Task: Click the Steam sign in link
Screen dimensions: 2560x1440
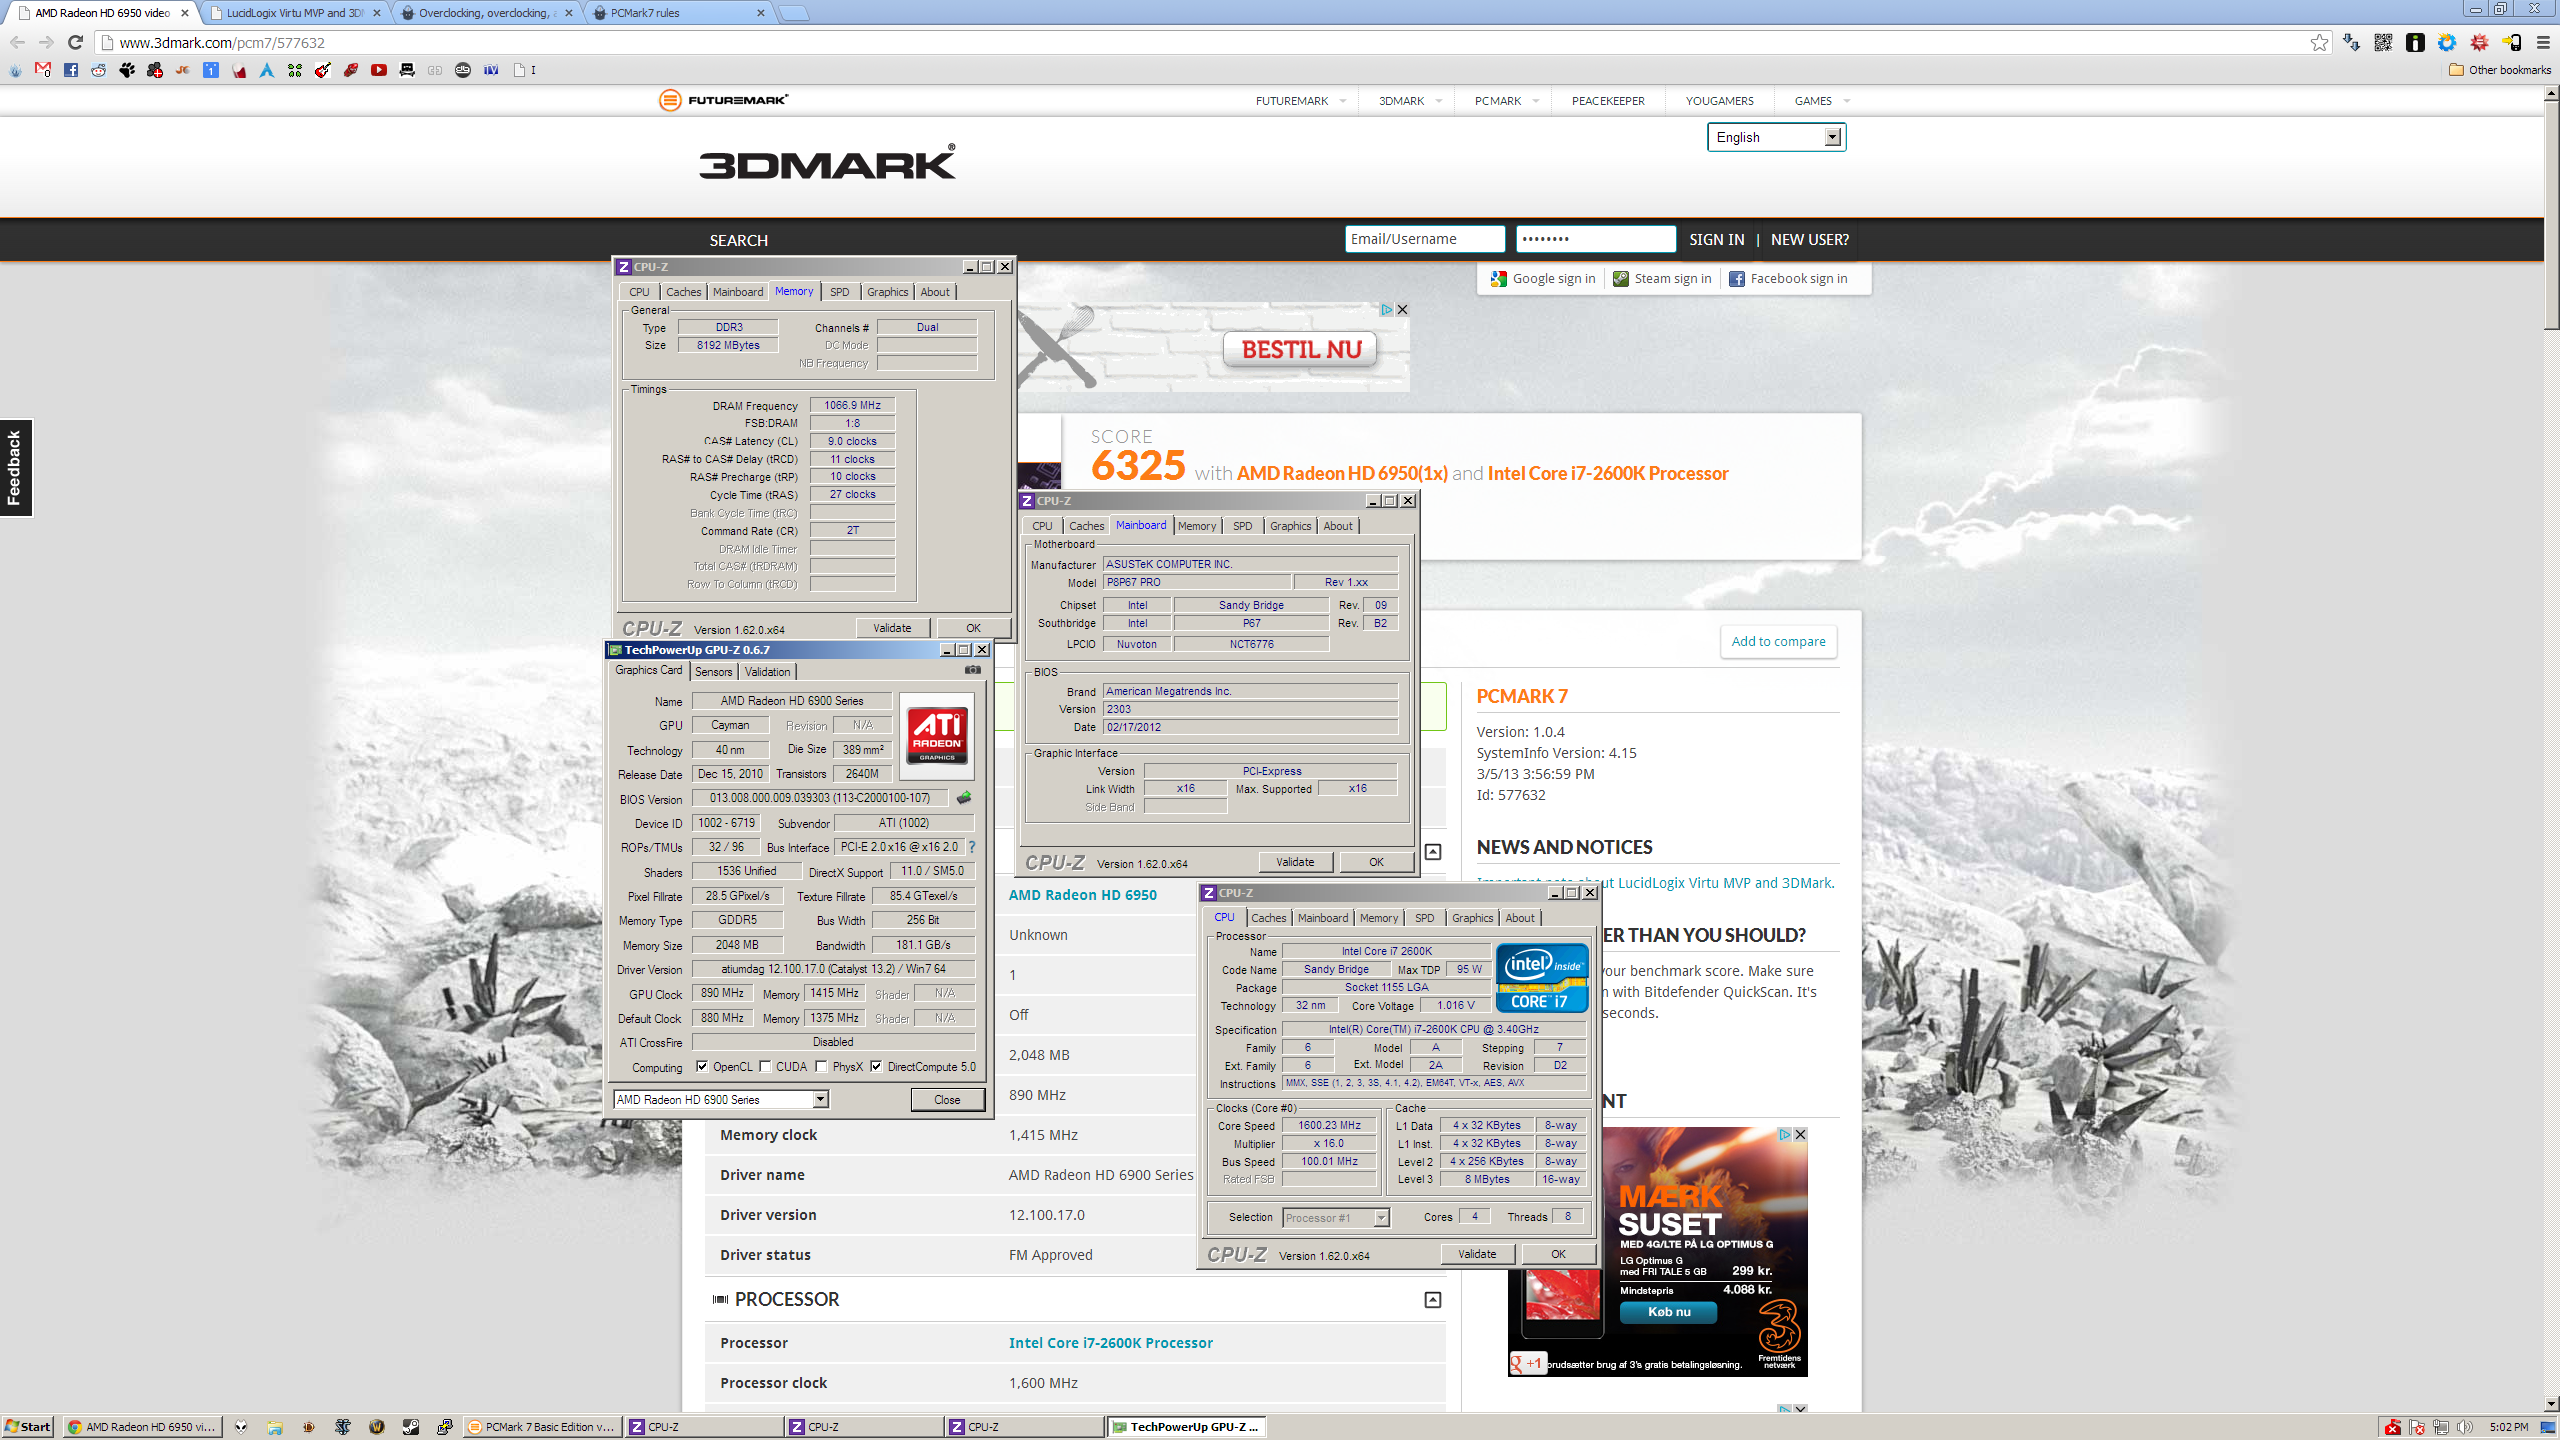Action: pos(1662,279)
